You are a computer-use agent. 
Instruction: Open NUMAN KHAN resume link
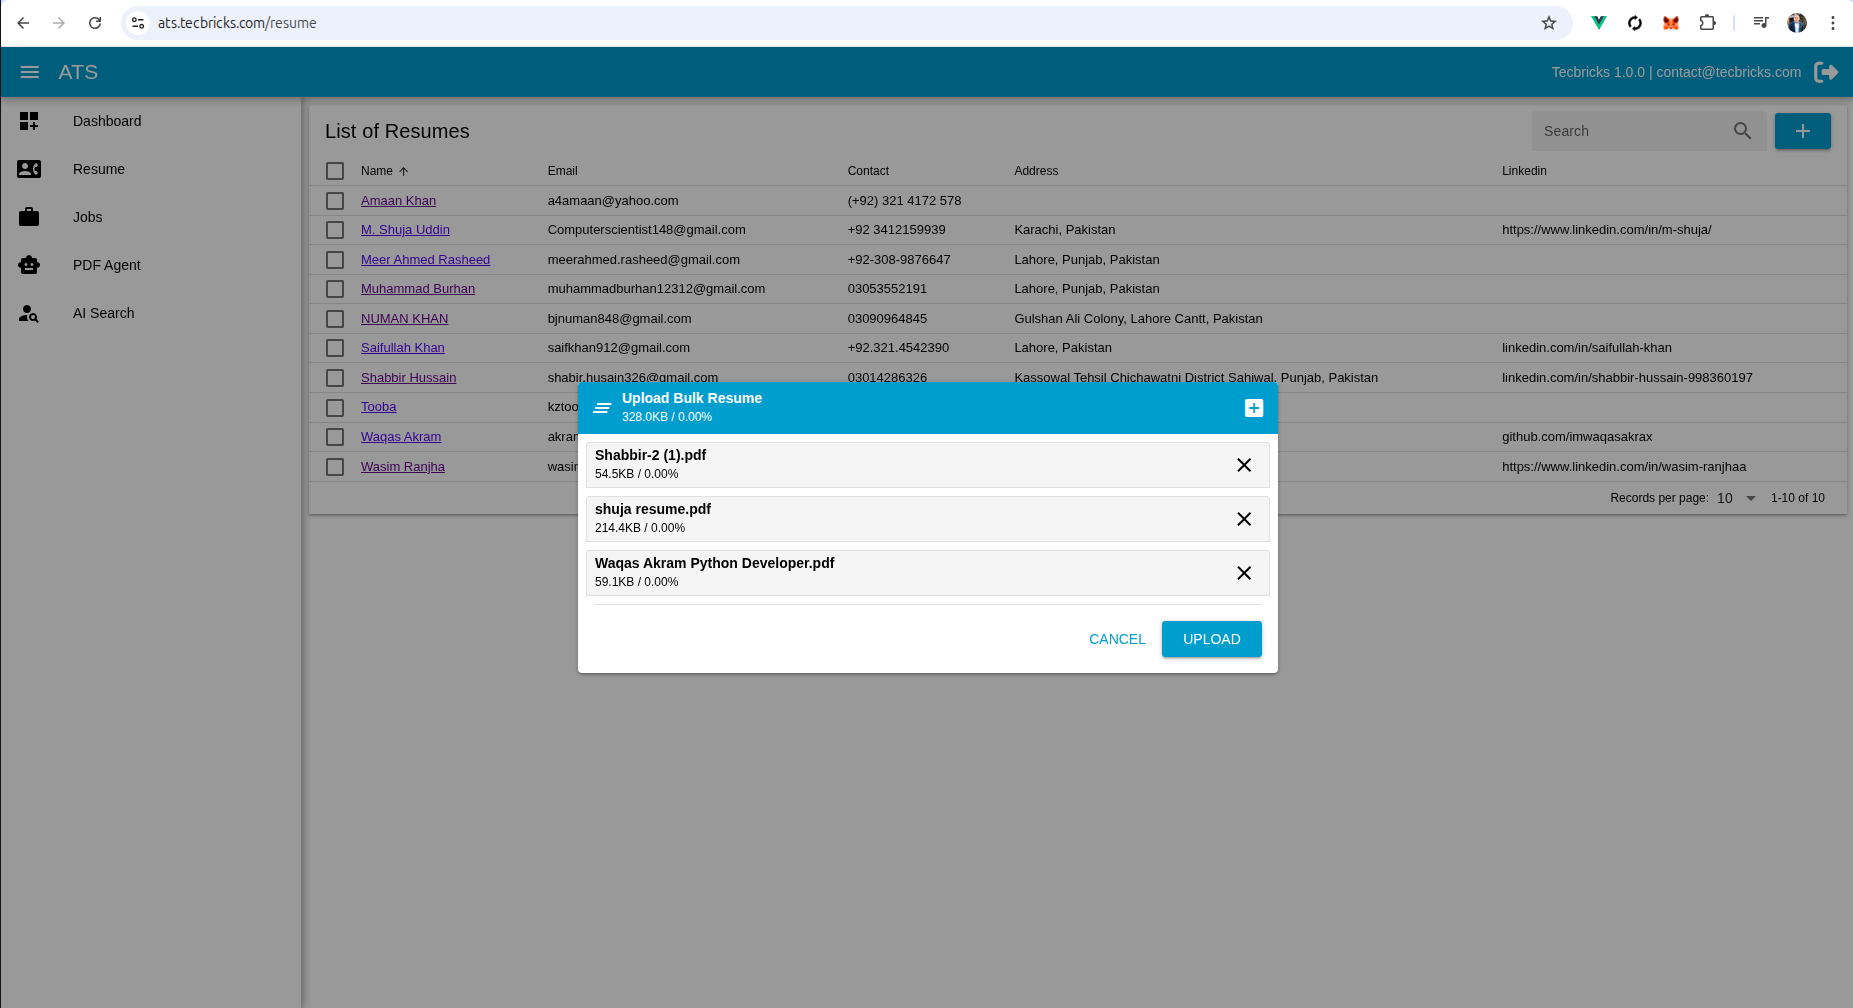[x=404, y=319]
